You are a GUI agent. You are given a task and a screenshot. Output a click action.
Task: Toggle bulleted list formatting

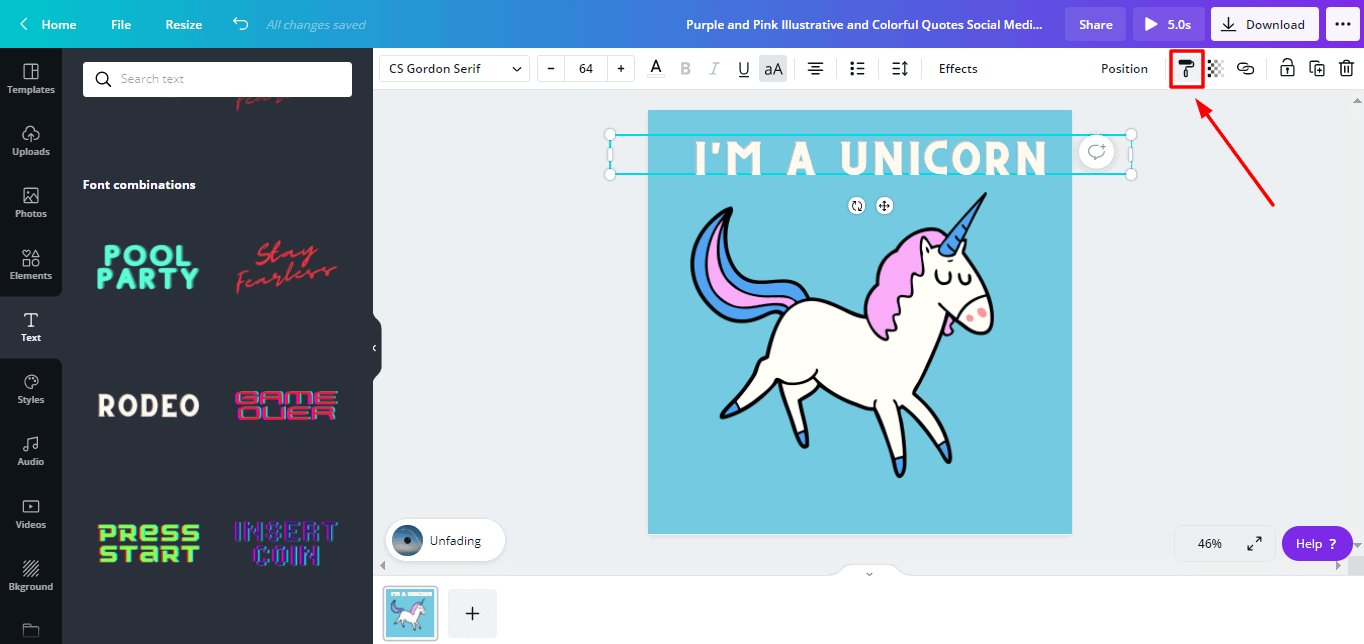coord(857,69)
